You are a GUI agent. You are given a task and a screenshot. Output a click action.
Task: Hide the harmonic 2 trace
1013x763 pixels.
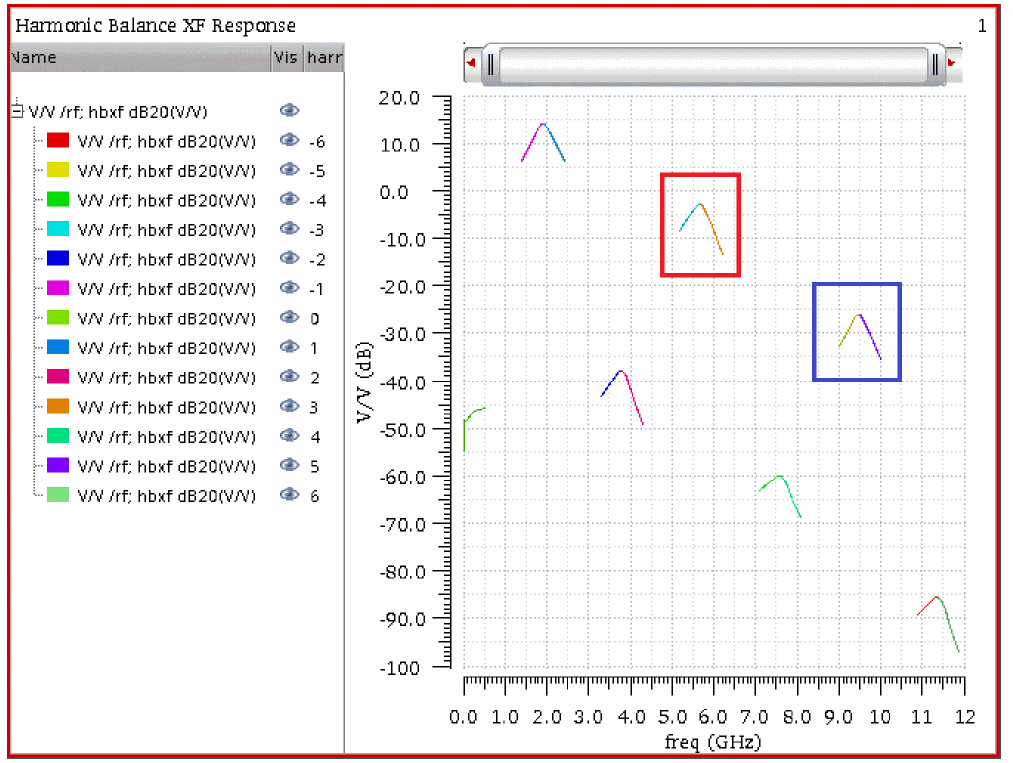tap(289, 377)
